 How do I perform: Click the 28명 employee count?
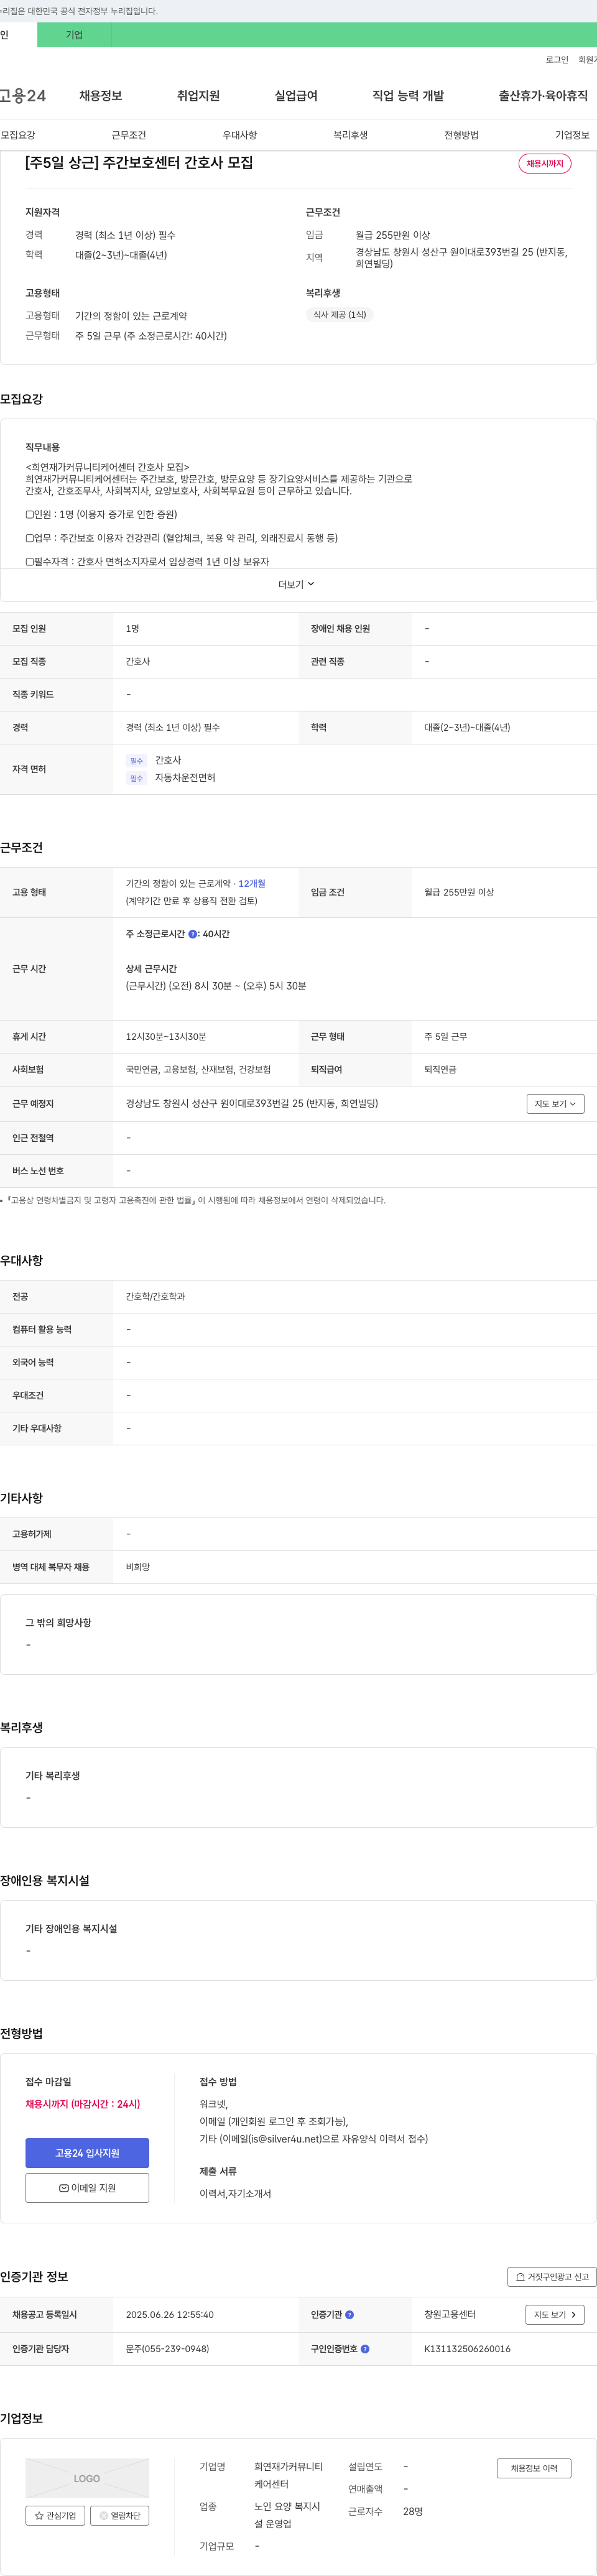(x=413, y=2512)
